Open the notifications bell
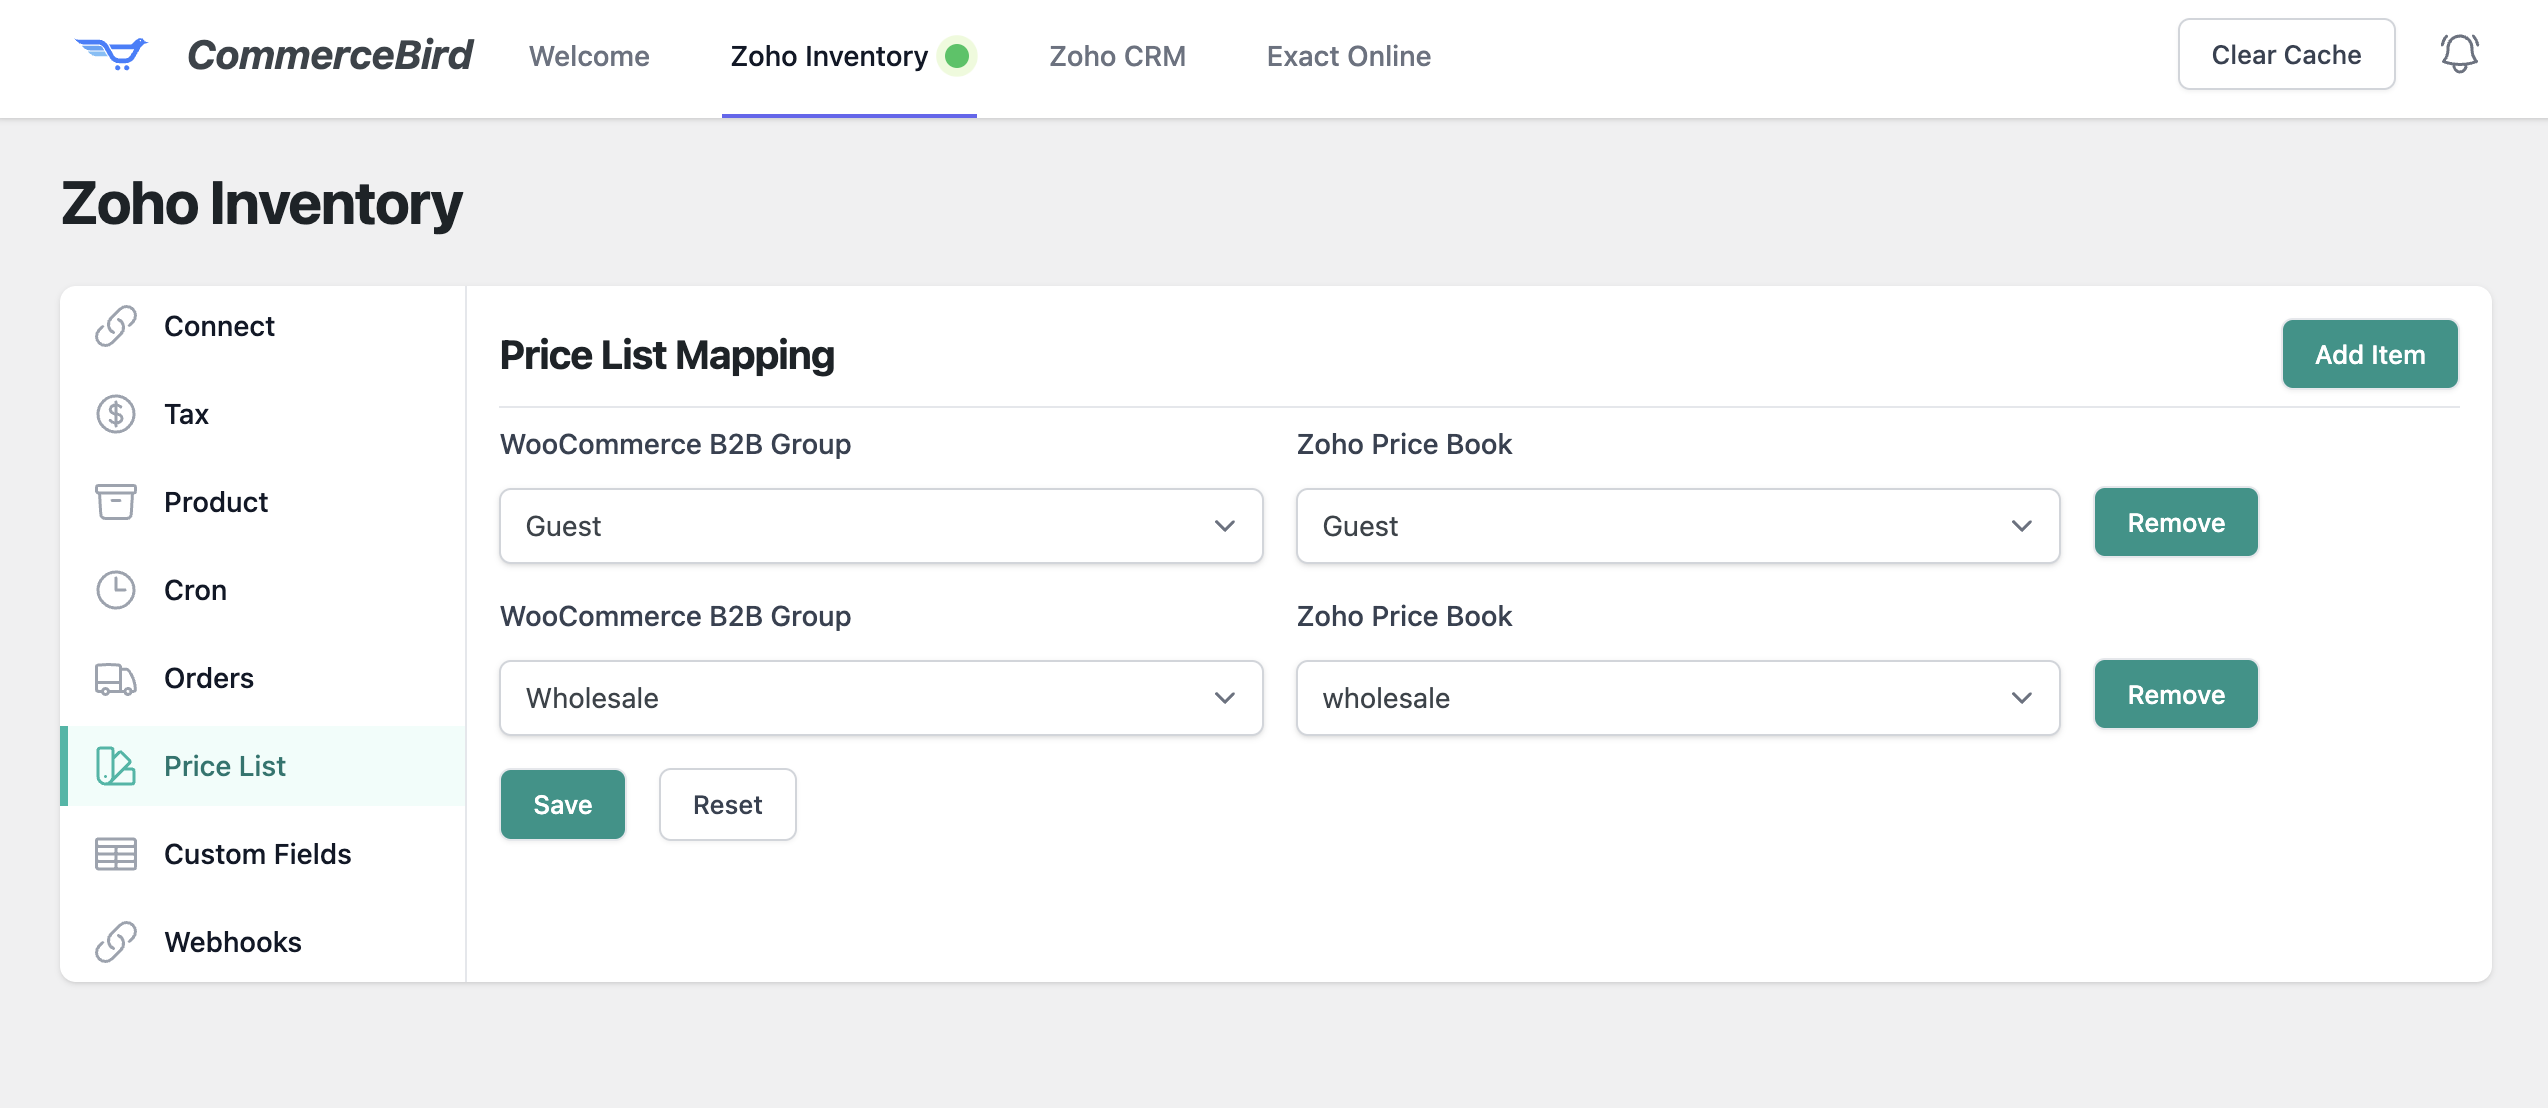 [2459, 54]
